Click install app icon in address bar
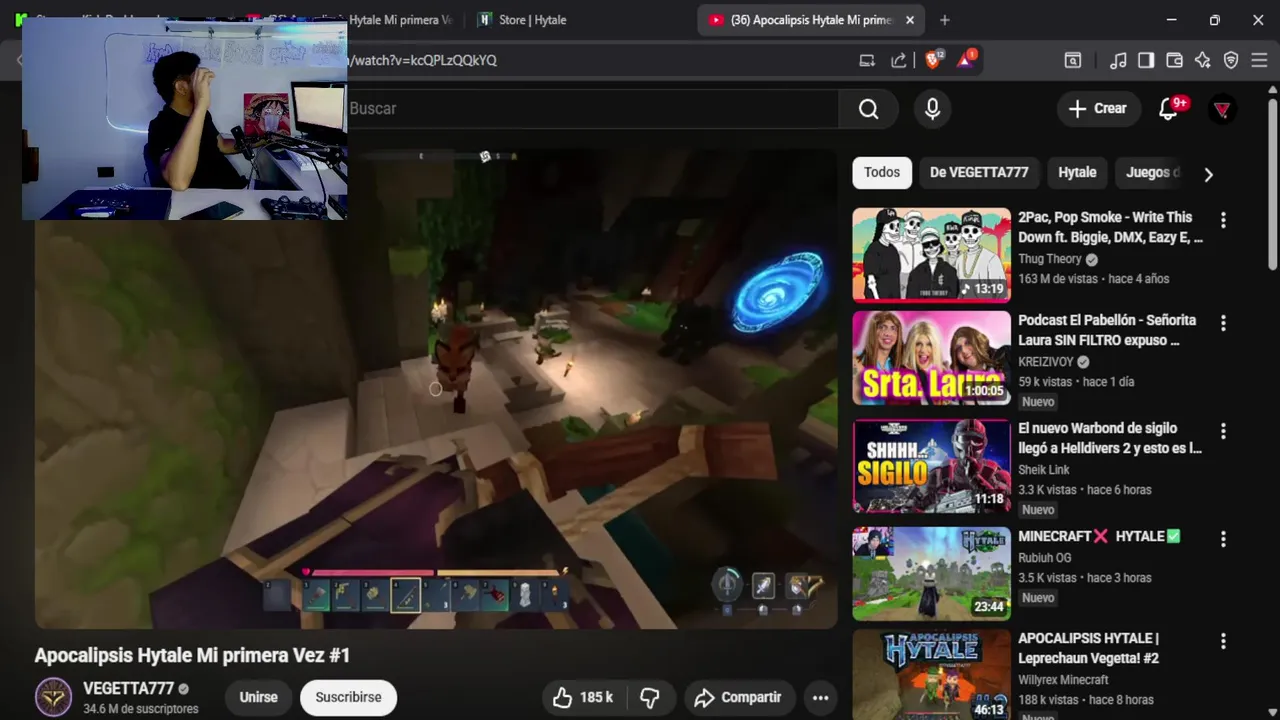This screenshot has height=720, width=1280. [867, 60]
